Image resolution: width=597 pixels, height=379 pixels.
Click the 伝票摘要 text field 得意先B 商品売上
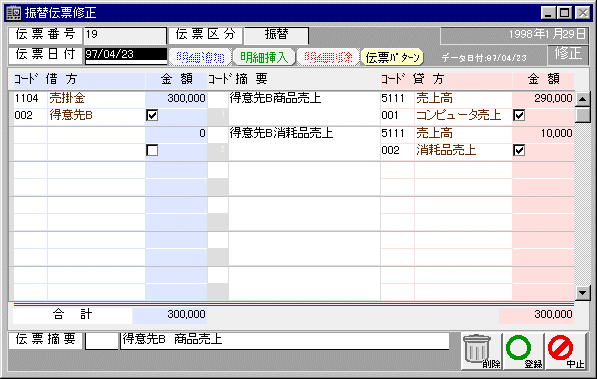click(x=285, y=340)
